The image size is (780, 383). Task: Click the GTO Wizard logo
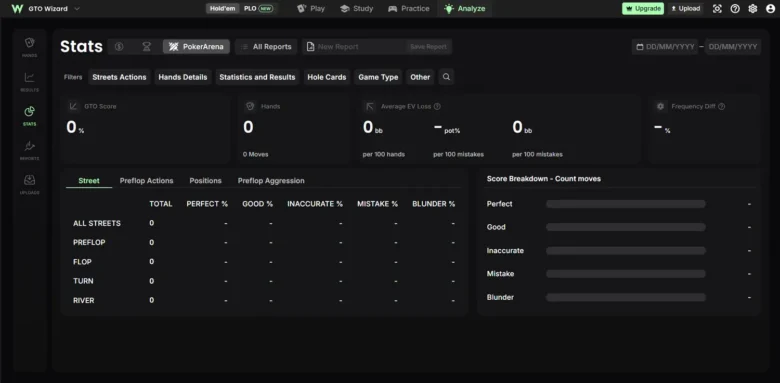pyautogui.click(x=17, y=8)
